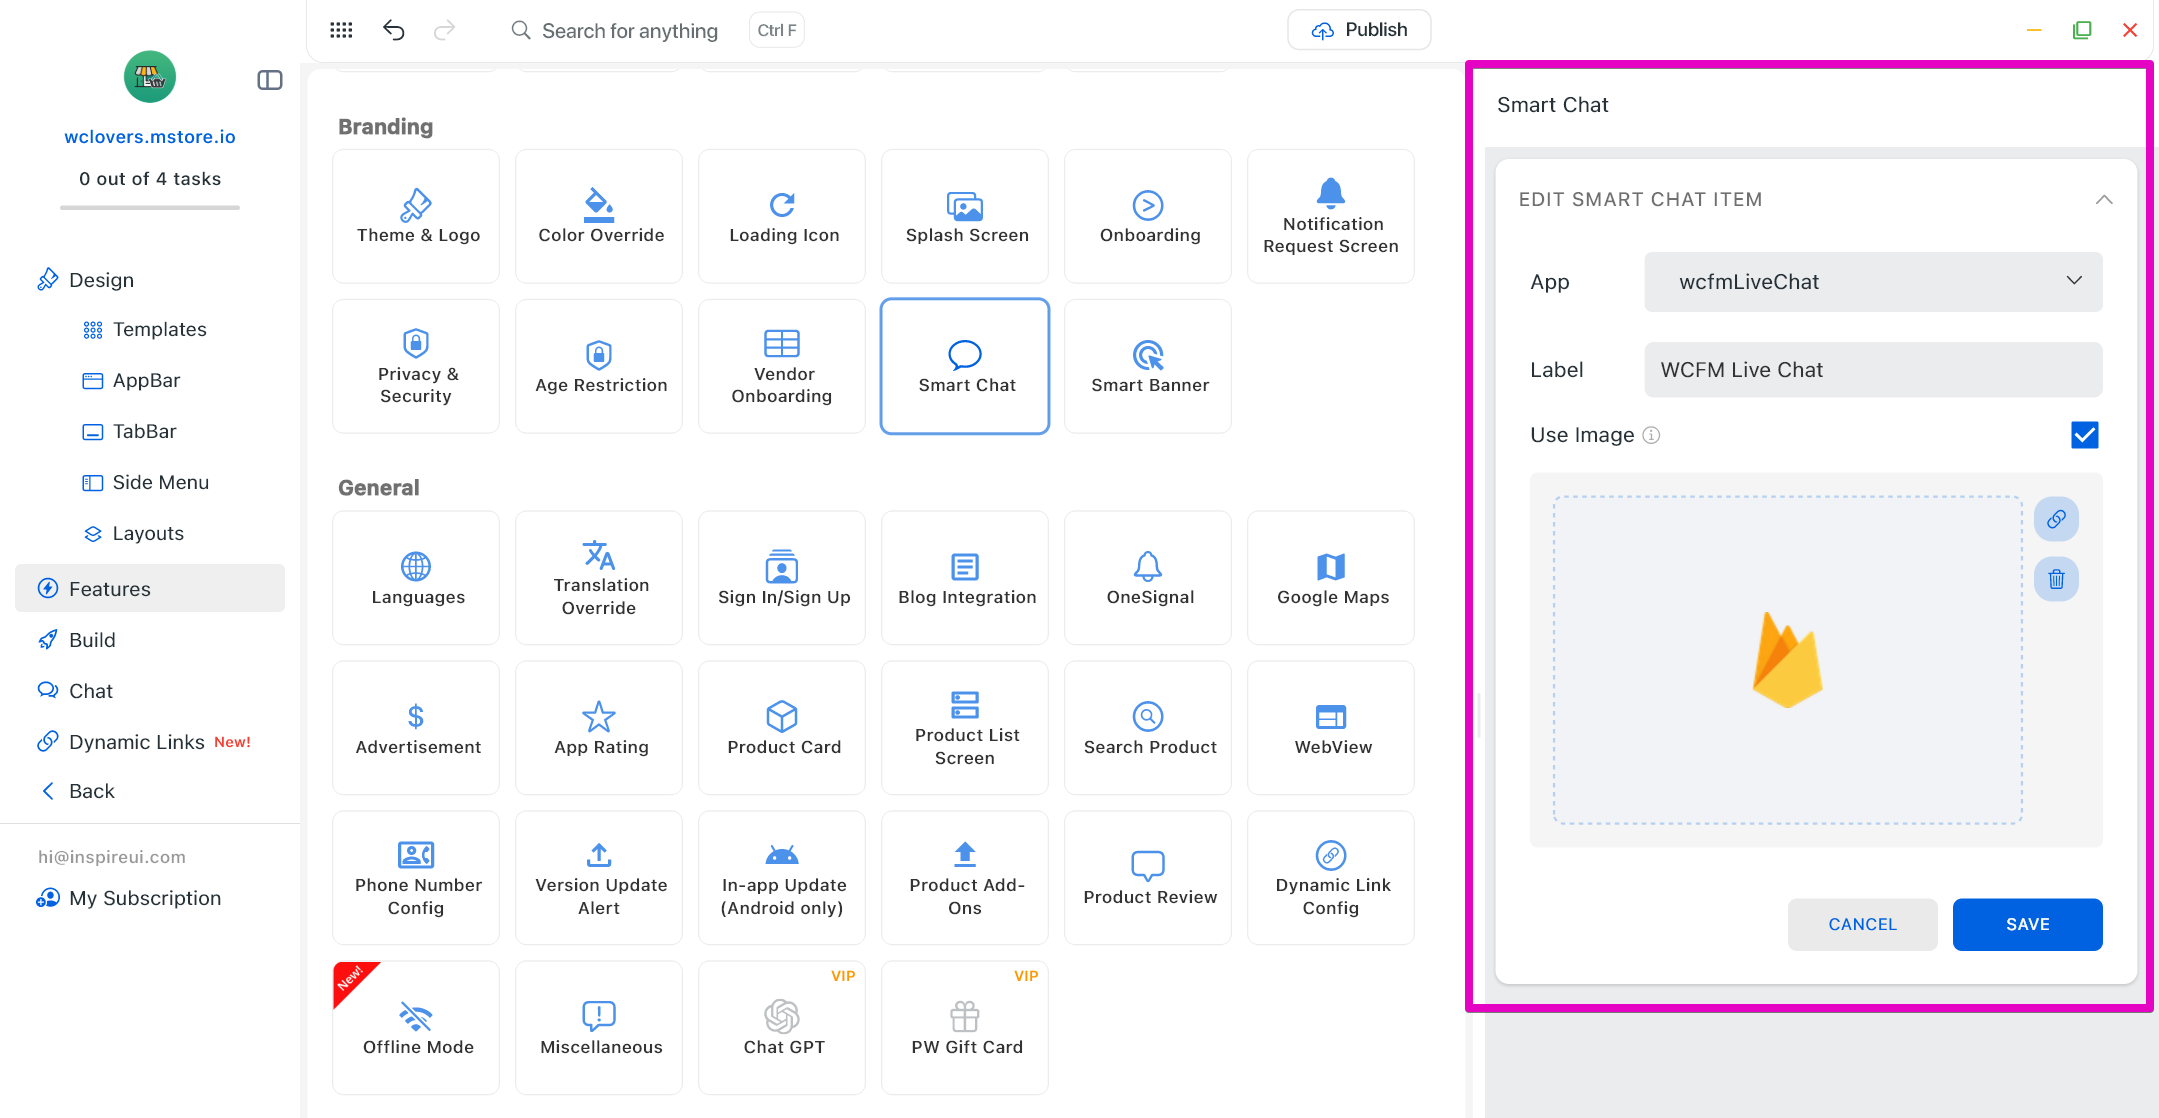Select the Splash Screen tile
The height and width of the screenshot is (1118, 2159).
pos(965,216)
